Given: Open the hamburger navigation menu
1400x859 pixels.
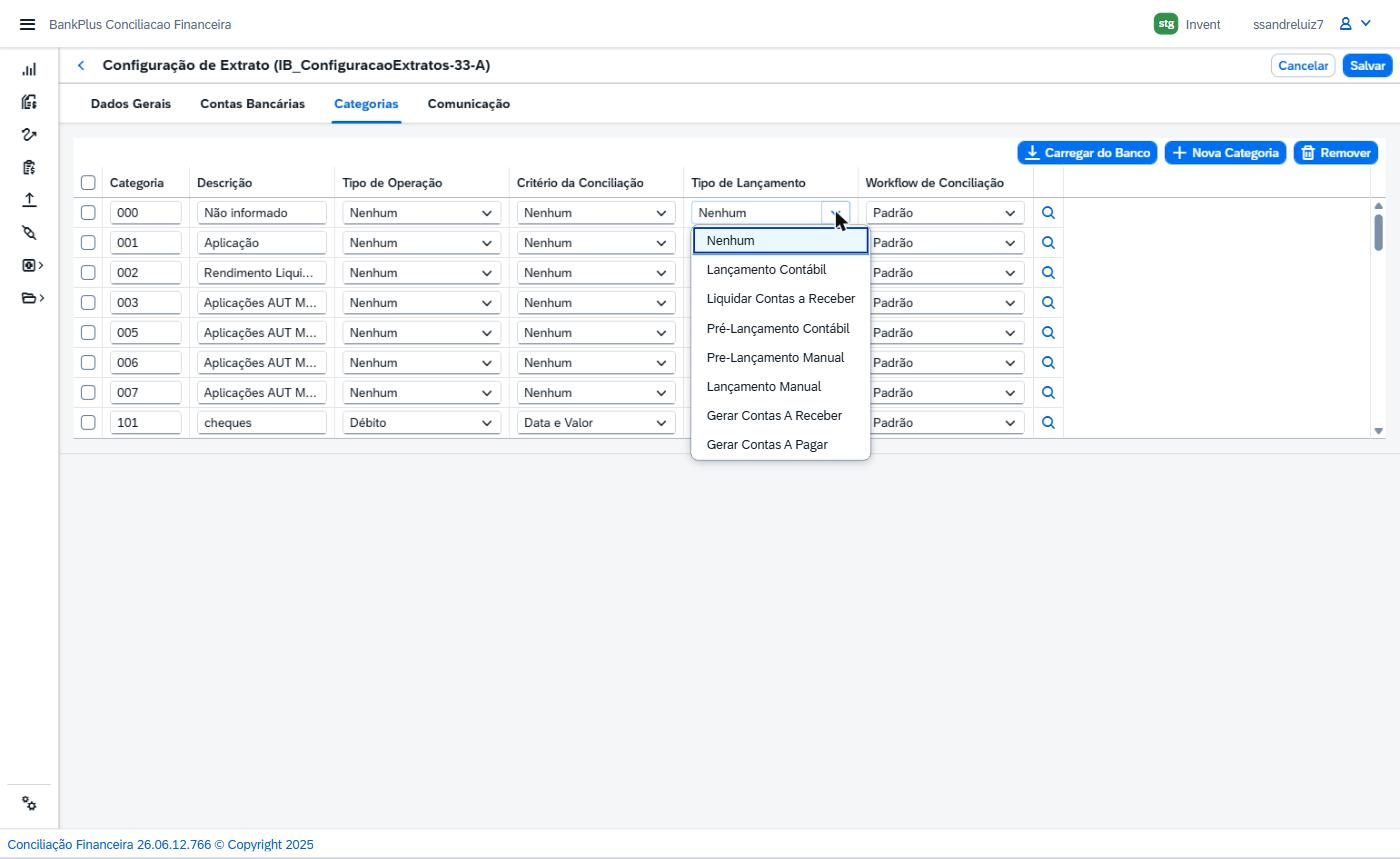Looking at the screenshot, I should click(27, 24).
